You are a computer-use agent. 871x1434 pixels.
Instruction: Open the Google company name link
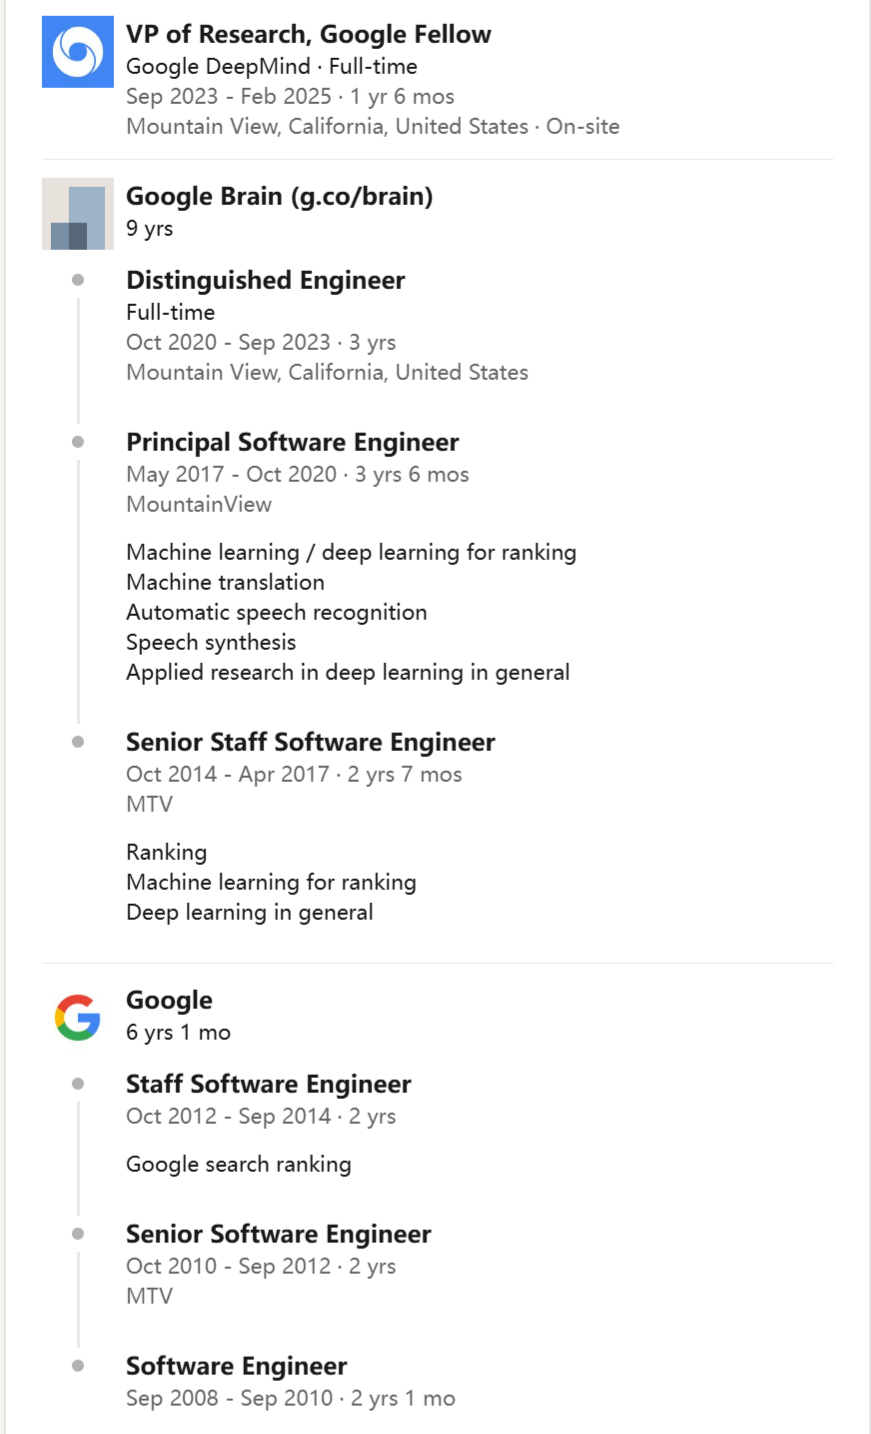(x=169, y=1000)
